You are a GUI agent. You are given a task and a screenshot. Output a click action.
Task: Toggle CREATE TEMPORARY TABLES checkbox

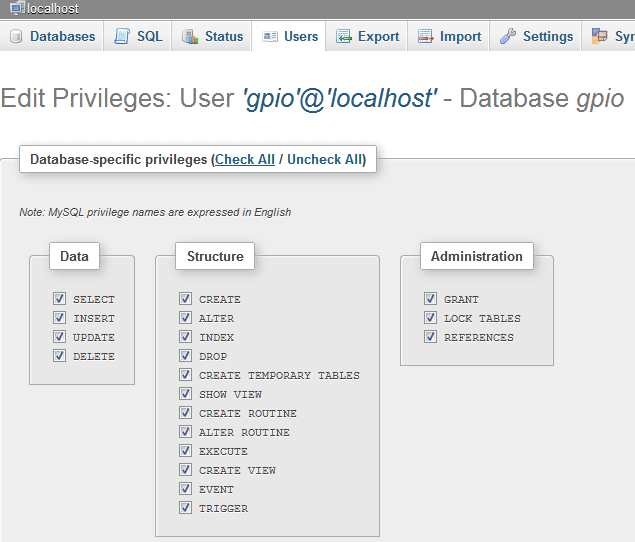point(185,375)
